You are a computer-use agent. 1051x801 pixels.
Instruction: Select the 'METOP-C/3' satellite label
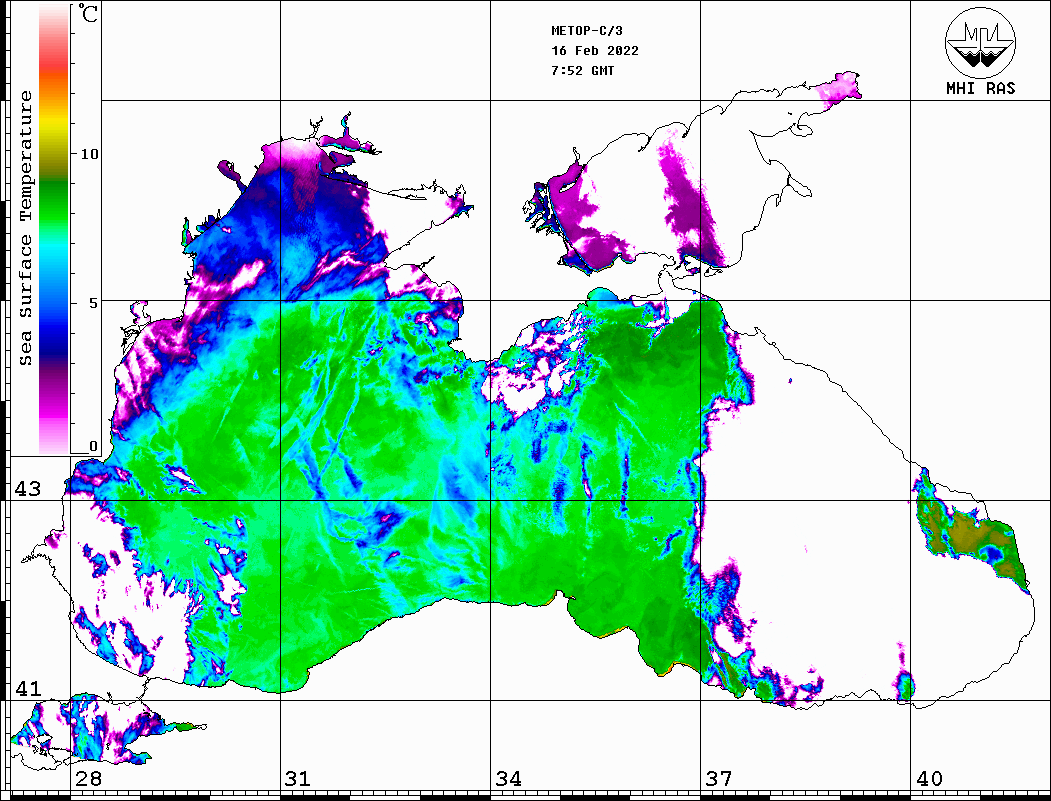[x=587, y=31]
